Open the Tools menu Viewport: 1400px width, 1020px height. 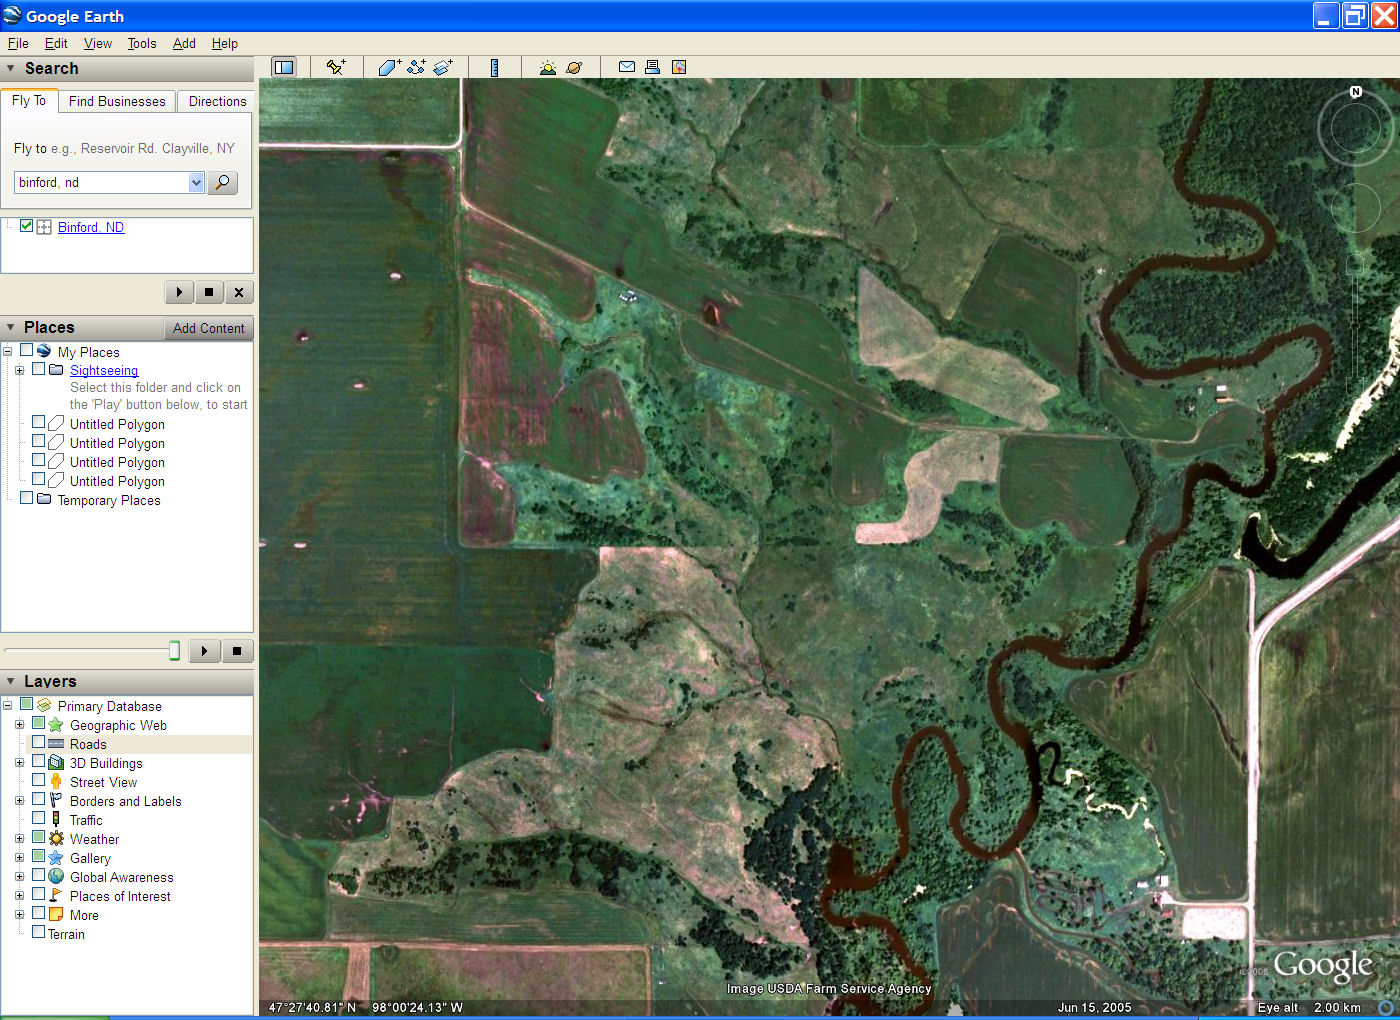142,43
